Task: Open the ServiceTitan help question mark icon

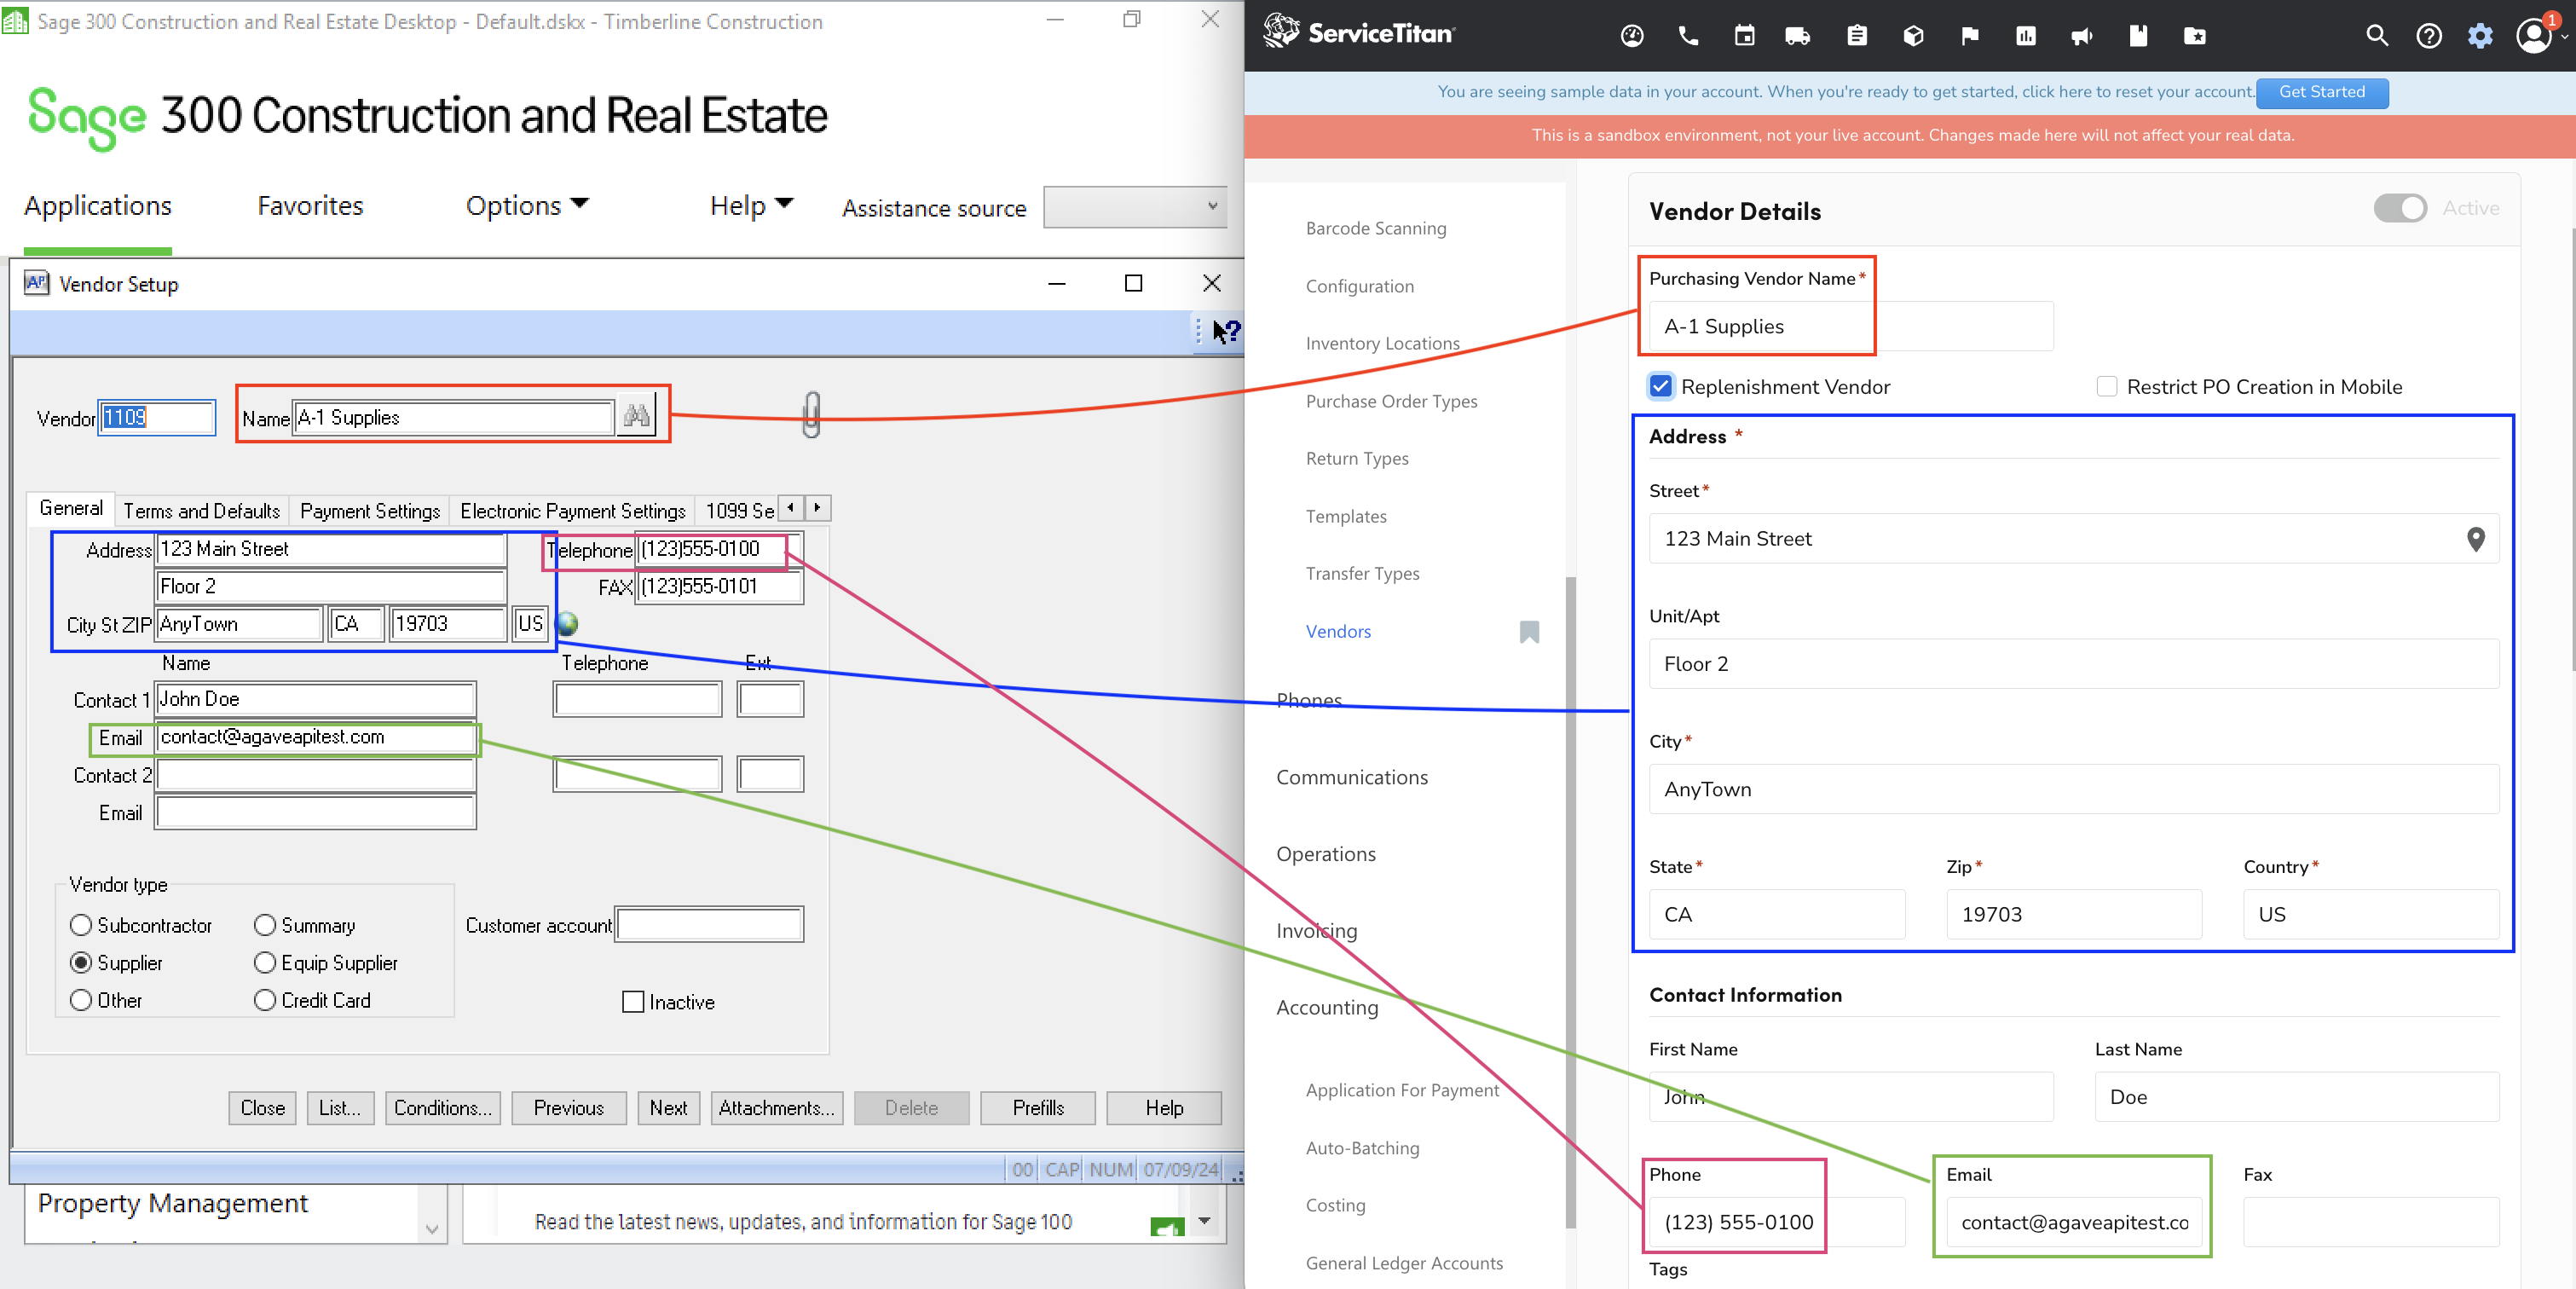Action: 2429,36
